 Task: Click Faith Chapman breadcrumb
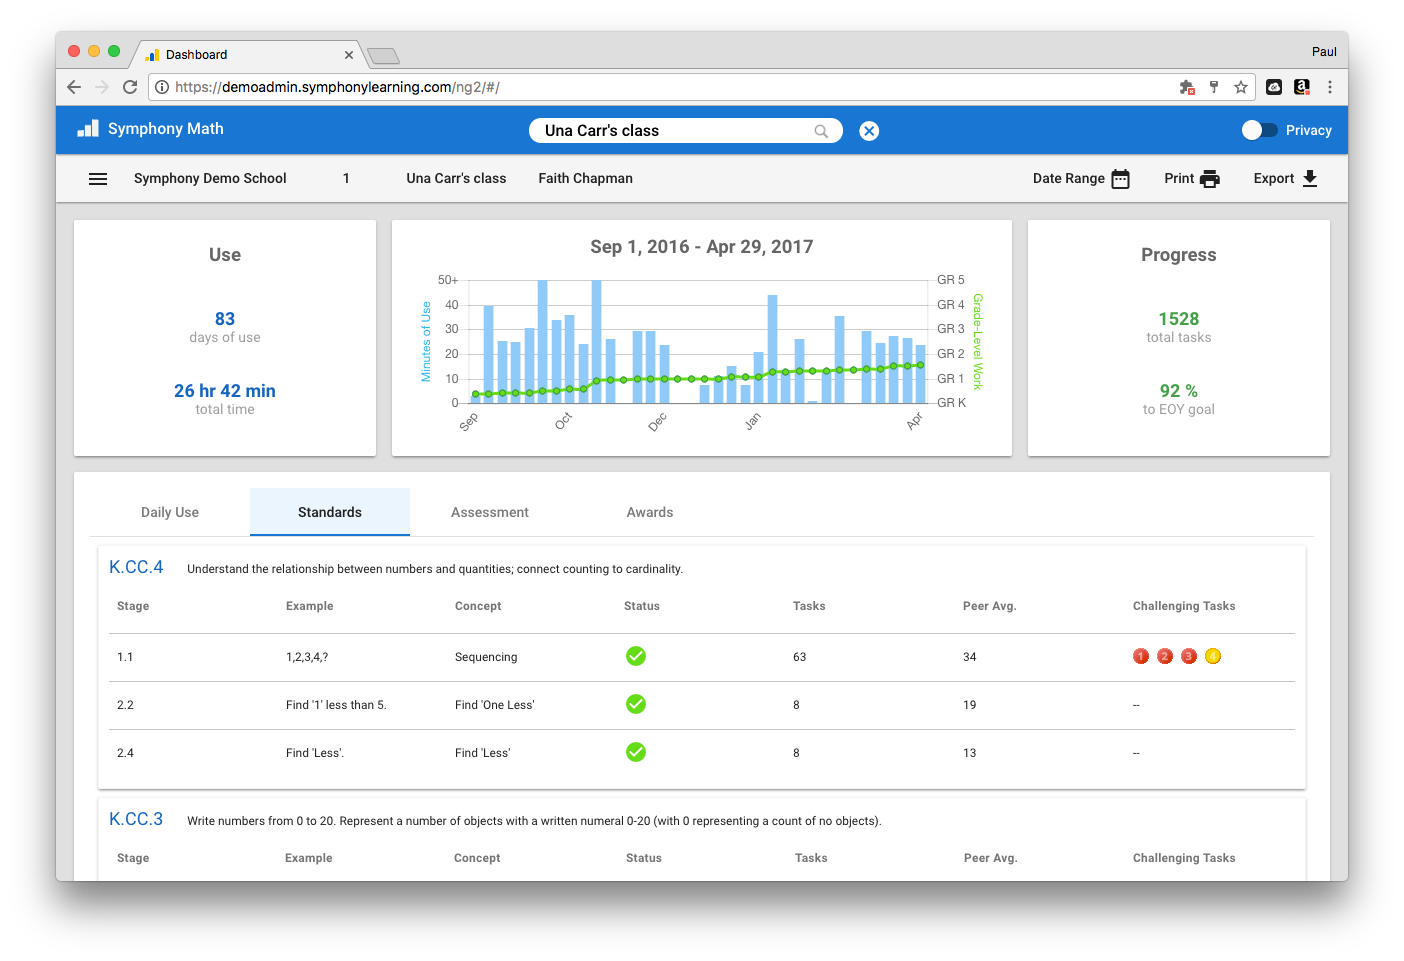(x=585, y=179)
